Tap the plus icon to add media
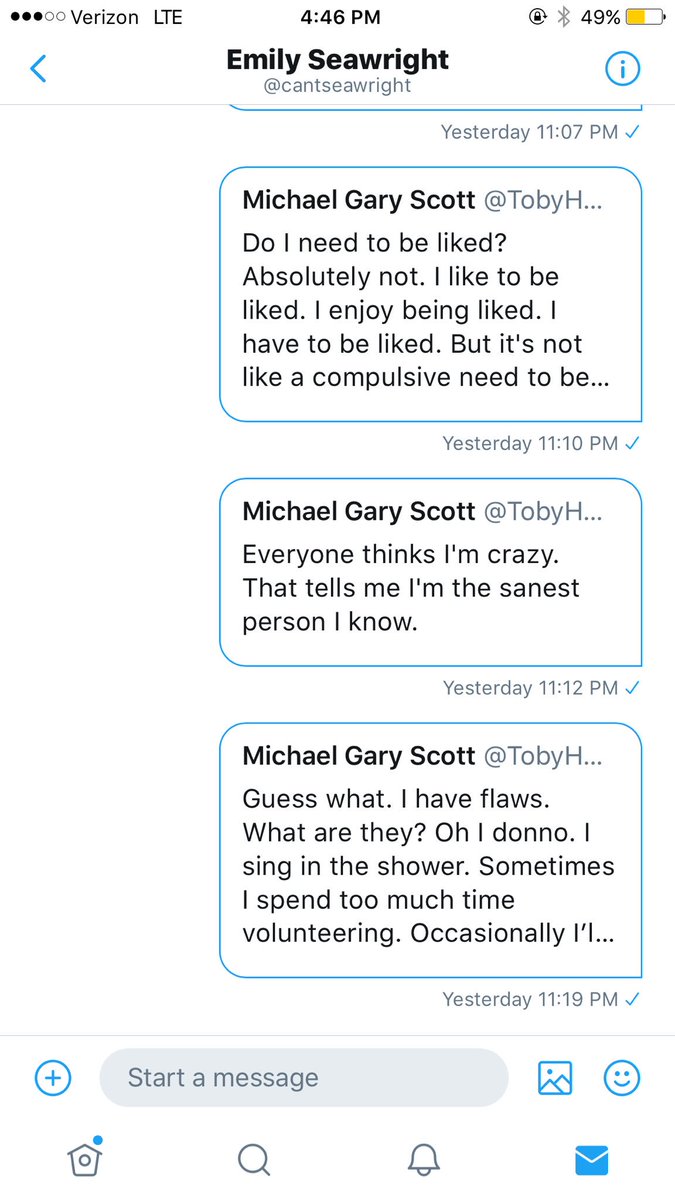This screenshot has height=1200, width=675. [x=52, y=1078]
